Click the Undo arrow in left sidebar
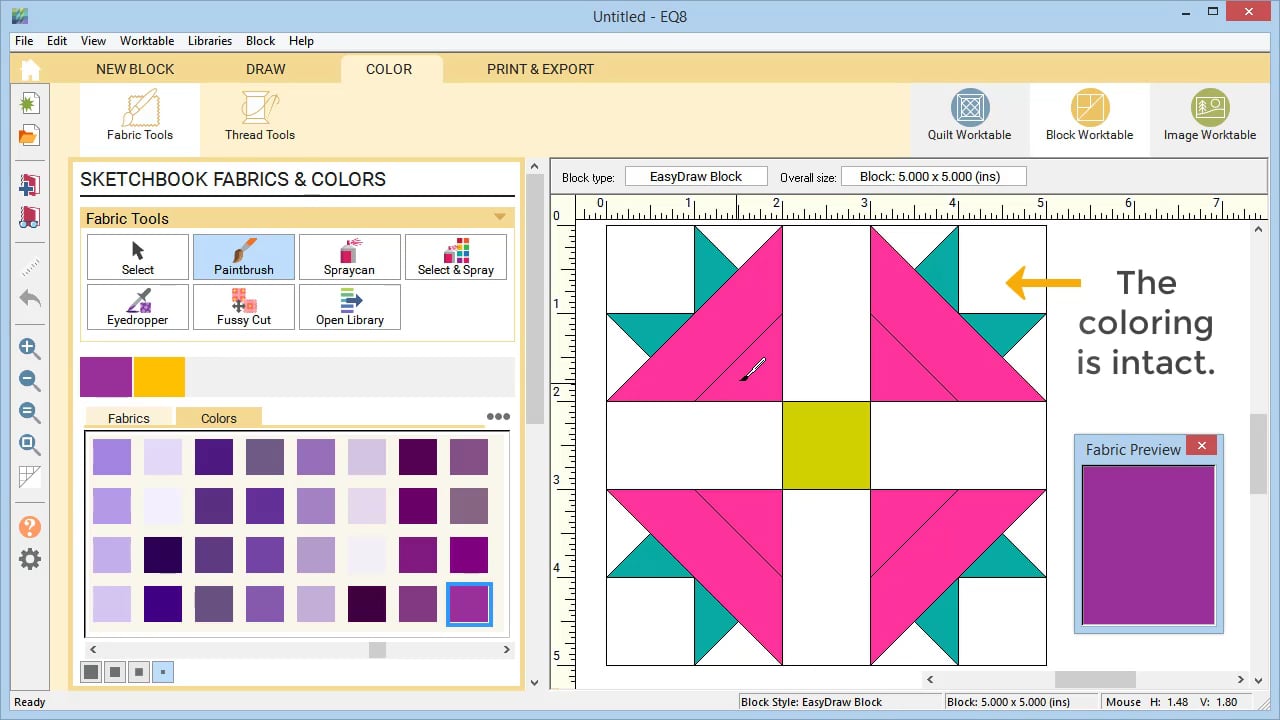Image resolution: width=1280 pixels, height=720 pixels. tap(30, 299)
